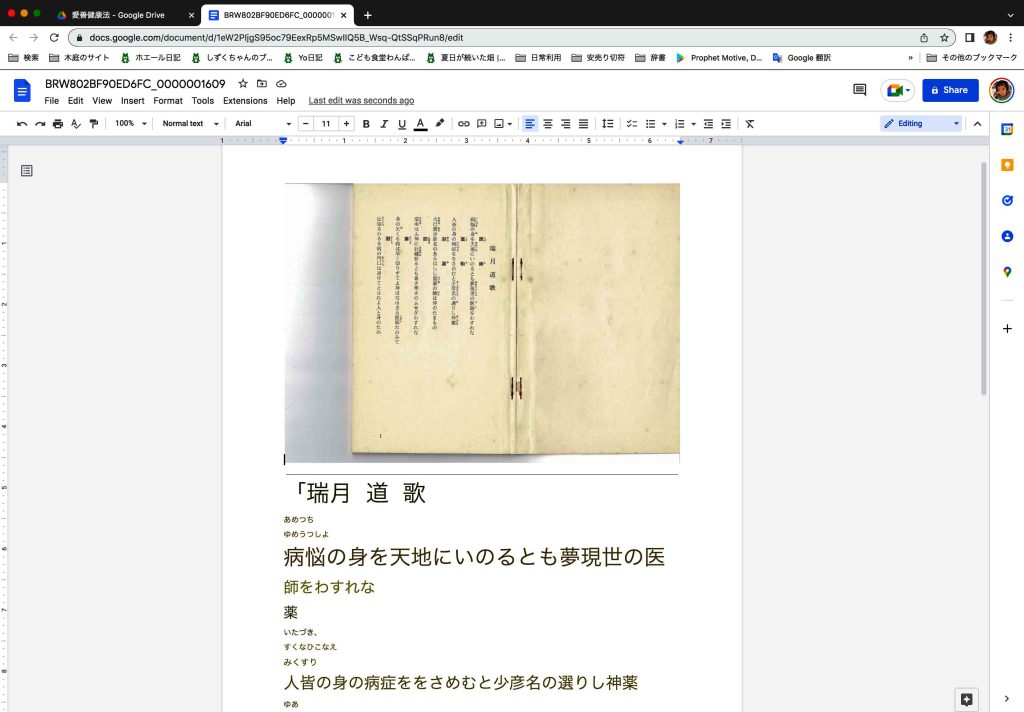This screenshot has width=1024, height=712.
Task: Expand the Insert image dropdown arrow
Action: click(x=509, y=123)
